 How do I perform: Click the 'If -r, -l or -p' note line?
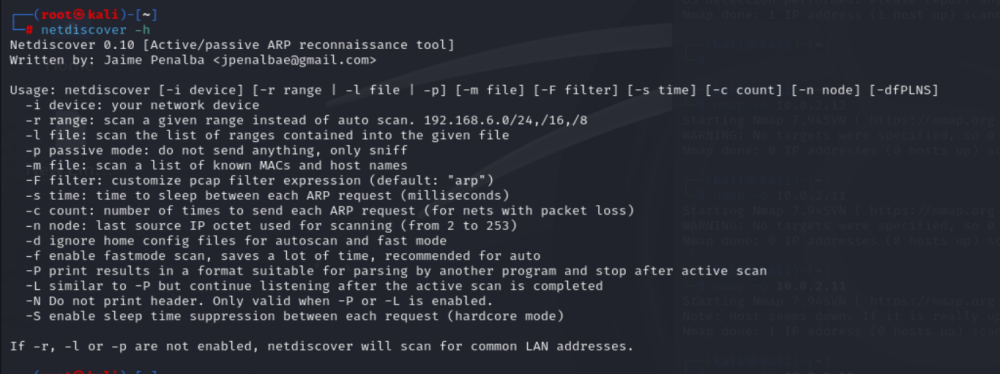[x=322, y=346]
